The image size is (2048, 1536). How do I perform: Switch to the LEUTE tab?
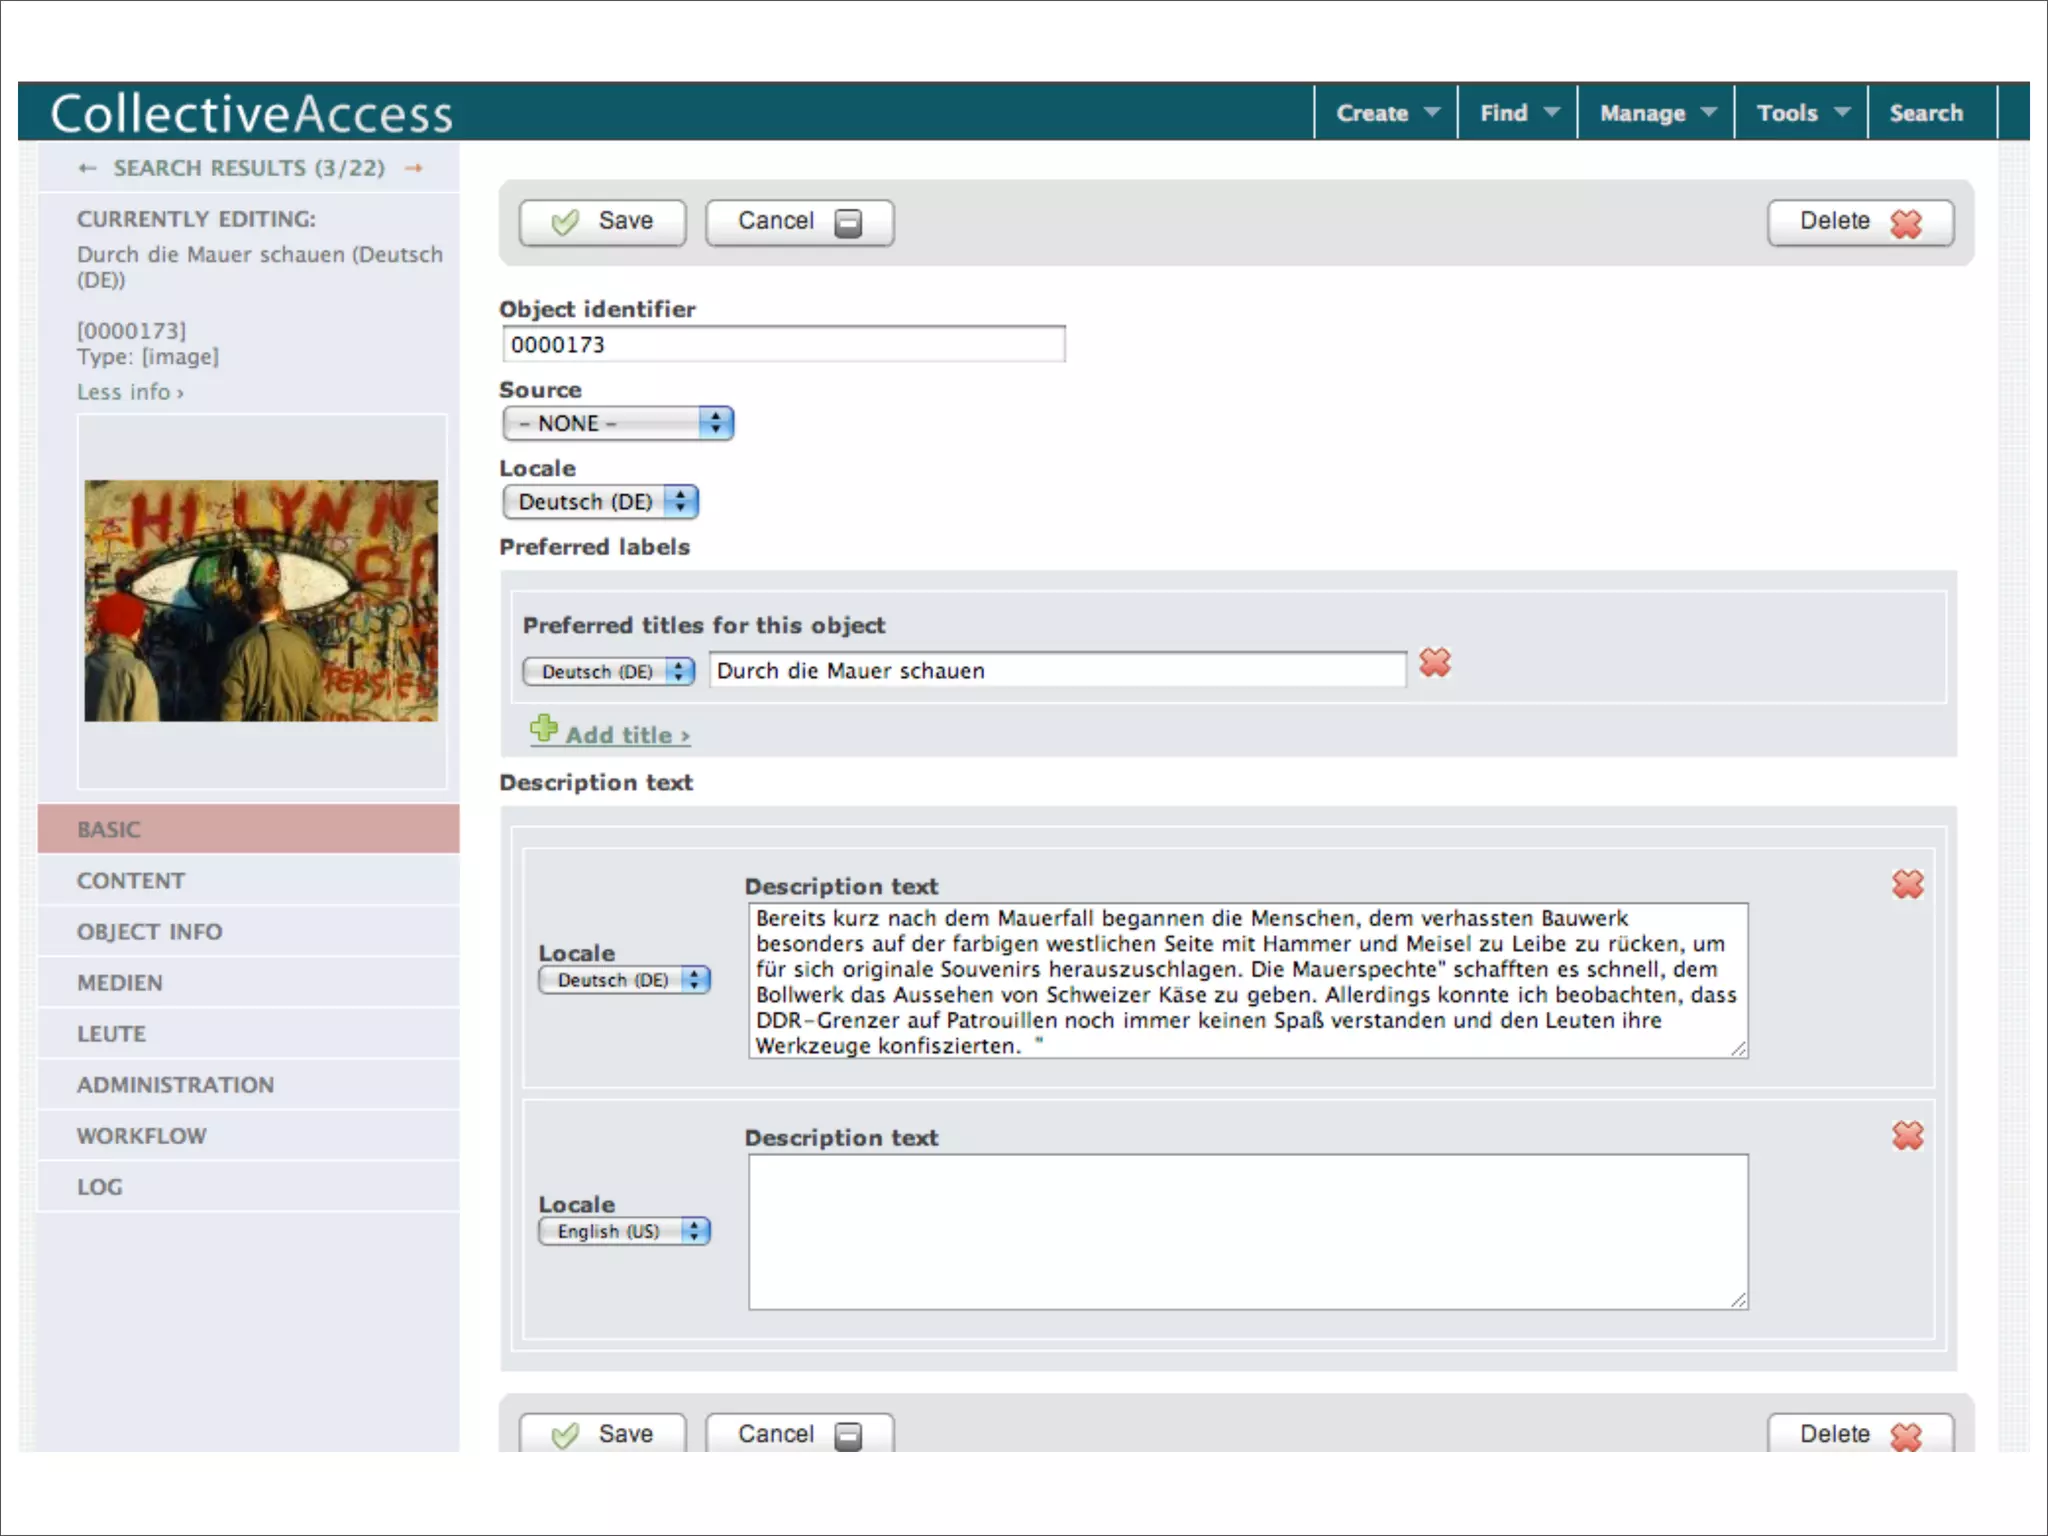point(248,1033)
